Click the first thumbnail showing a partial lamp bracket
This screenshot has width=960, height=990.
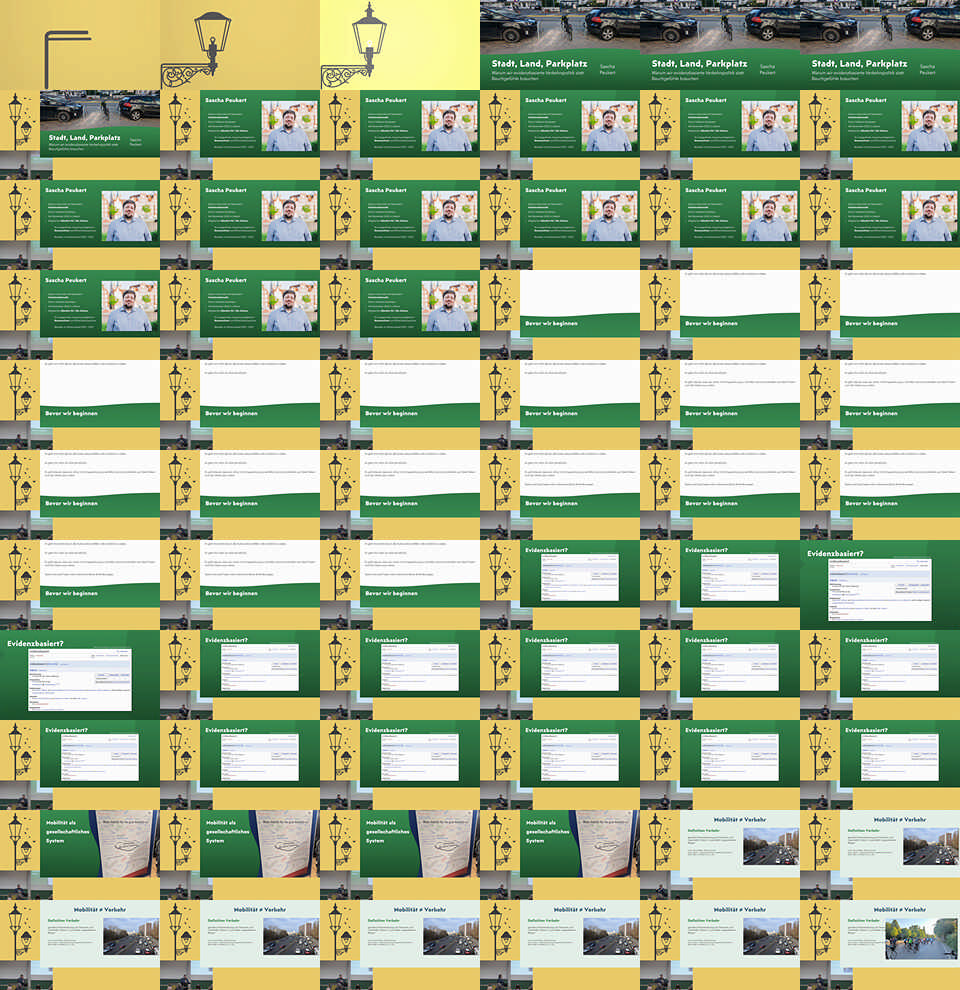pyautogui.click(x=80, y=45)
